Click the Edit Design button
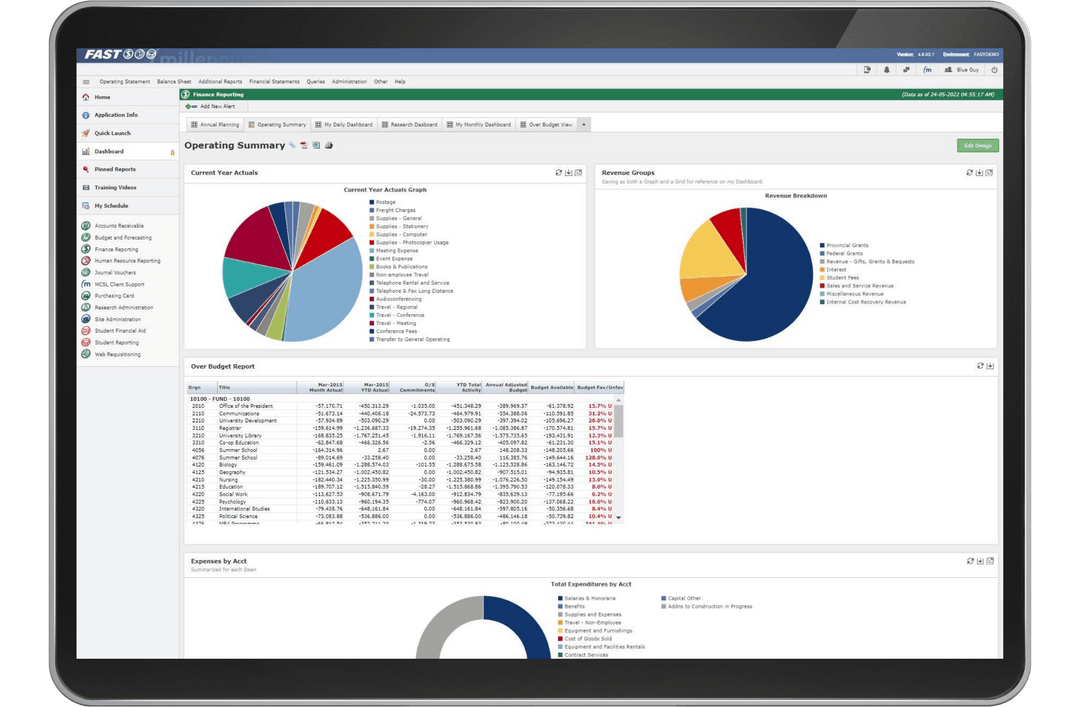1080x707 pixels. 976,145
